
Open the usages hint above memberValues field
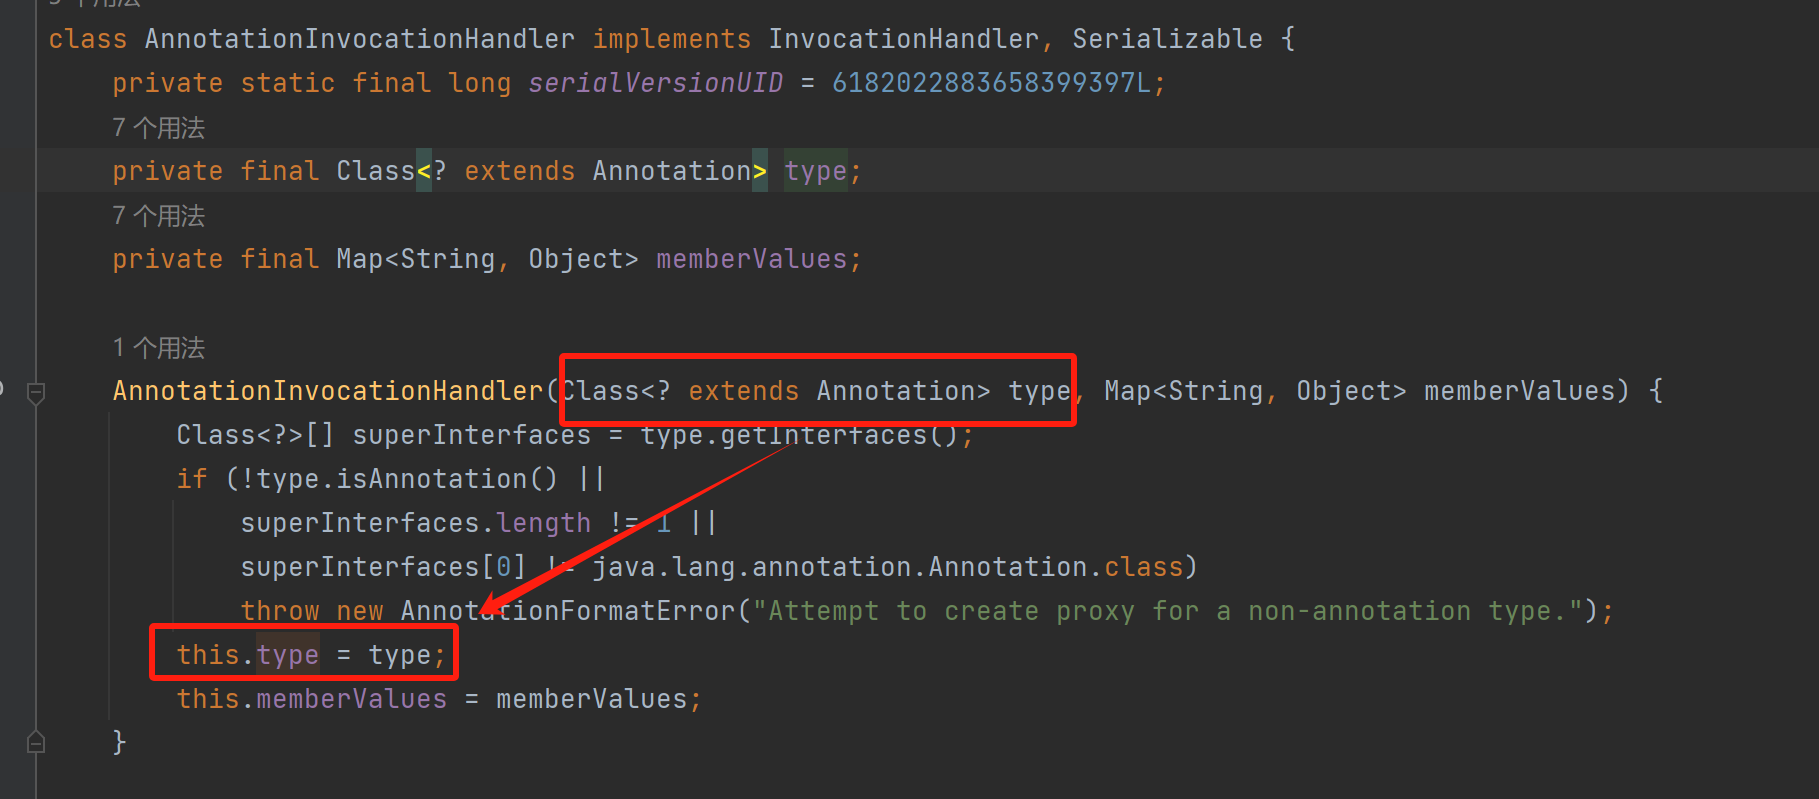(158, 216)
